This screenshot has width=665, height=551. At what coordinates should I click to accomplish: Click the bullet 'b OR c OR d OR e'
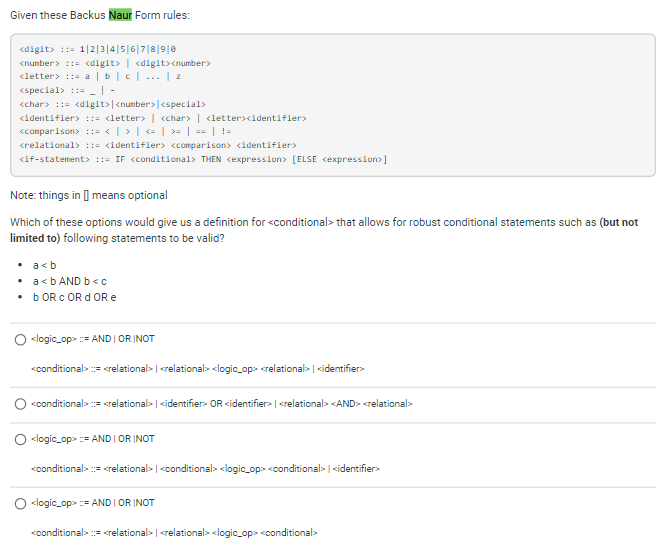pos(75,298)
